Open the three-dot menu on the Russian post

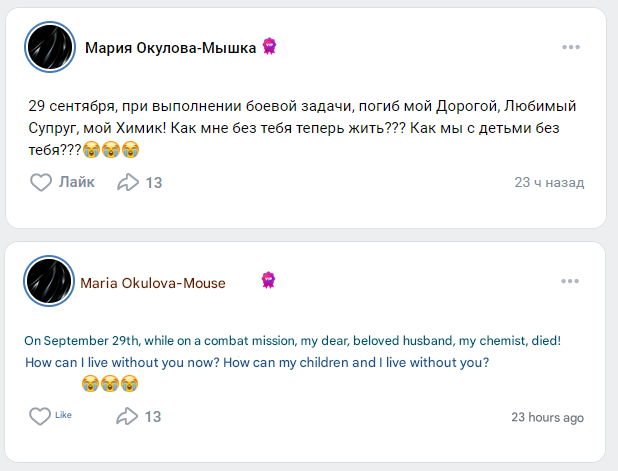(x=571, y=47)
